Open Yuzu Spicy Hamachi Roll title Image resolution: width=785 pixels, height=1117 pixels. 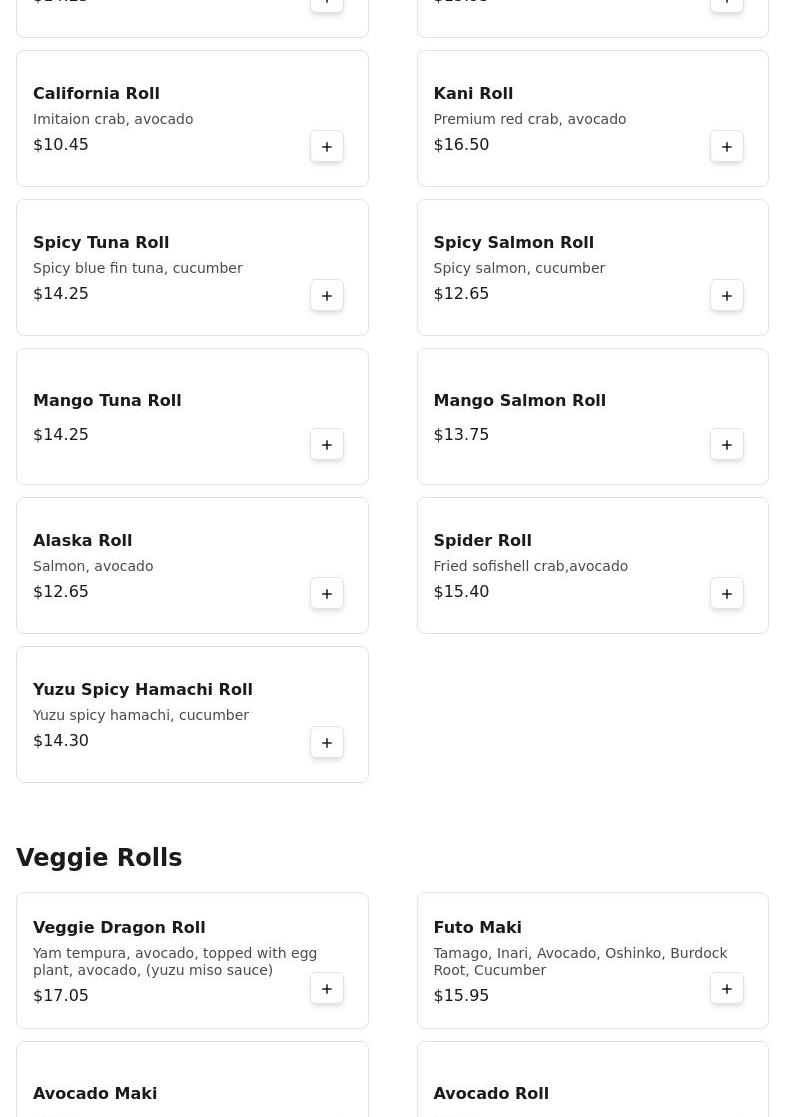point(143,690)
